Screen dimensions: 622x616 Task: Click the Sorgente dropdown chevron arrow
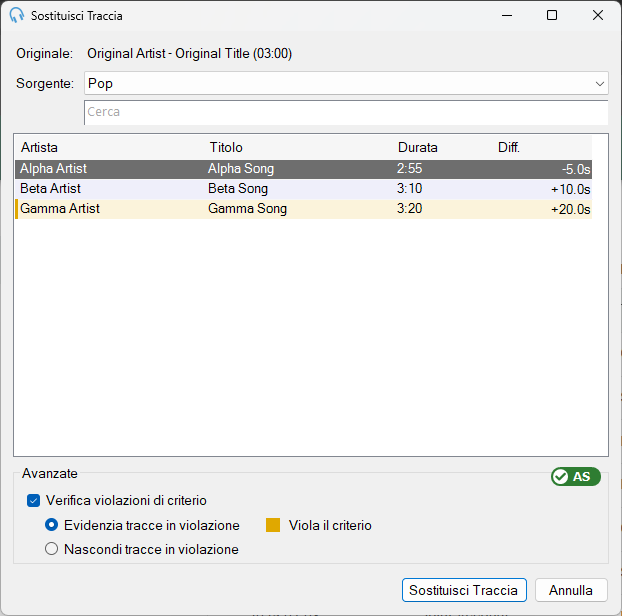coord(599,84)
